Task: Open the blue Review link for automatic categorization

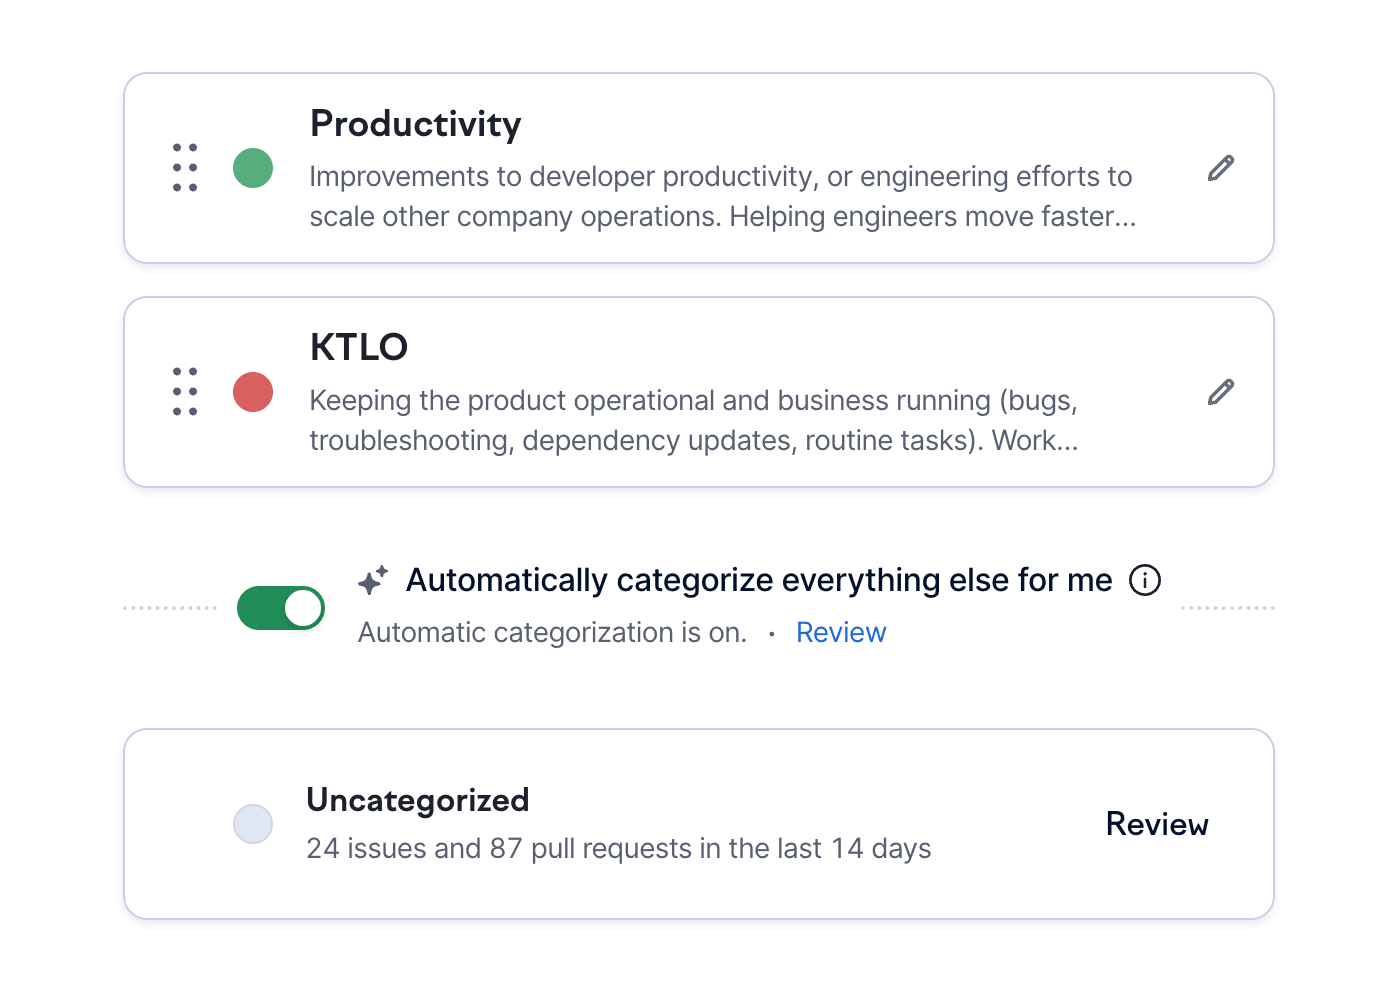Action: point(841,633)
